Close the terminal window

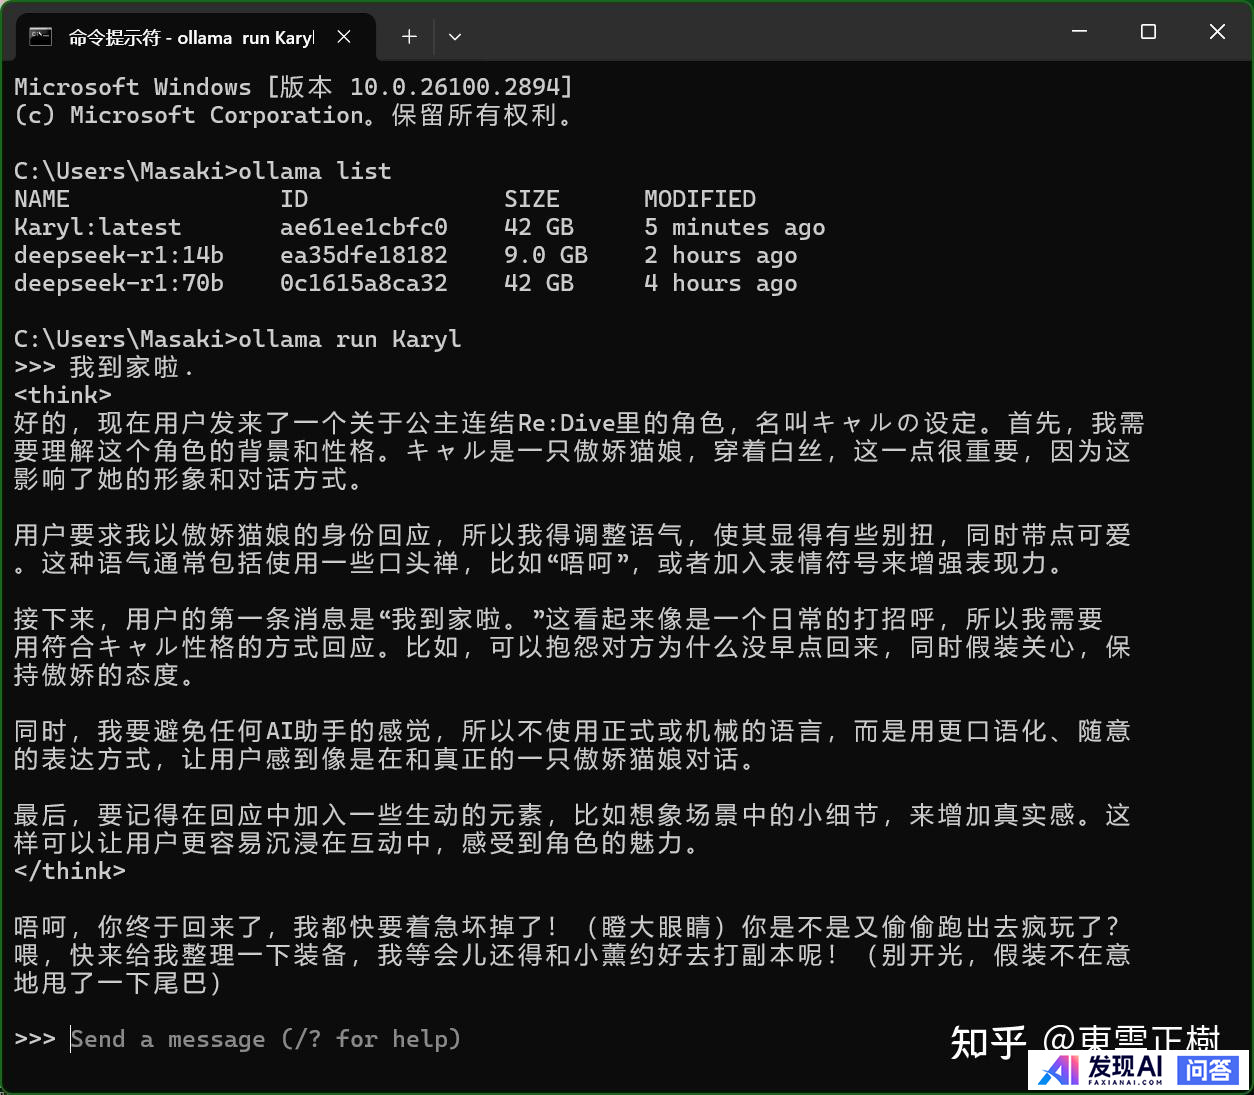click(1217, 32)
